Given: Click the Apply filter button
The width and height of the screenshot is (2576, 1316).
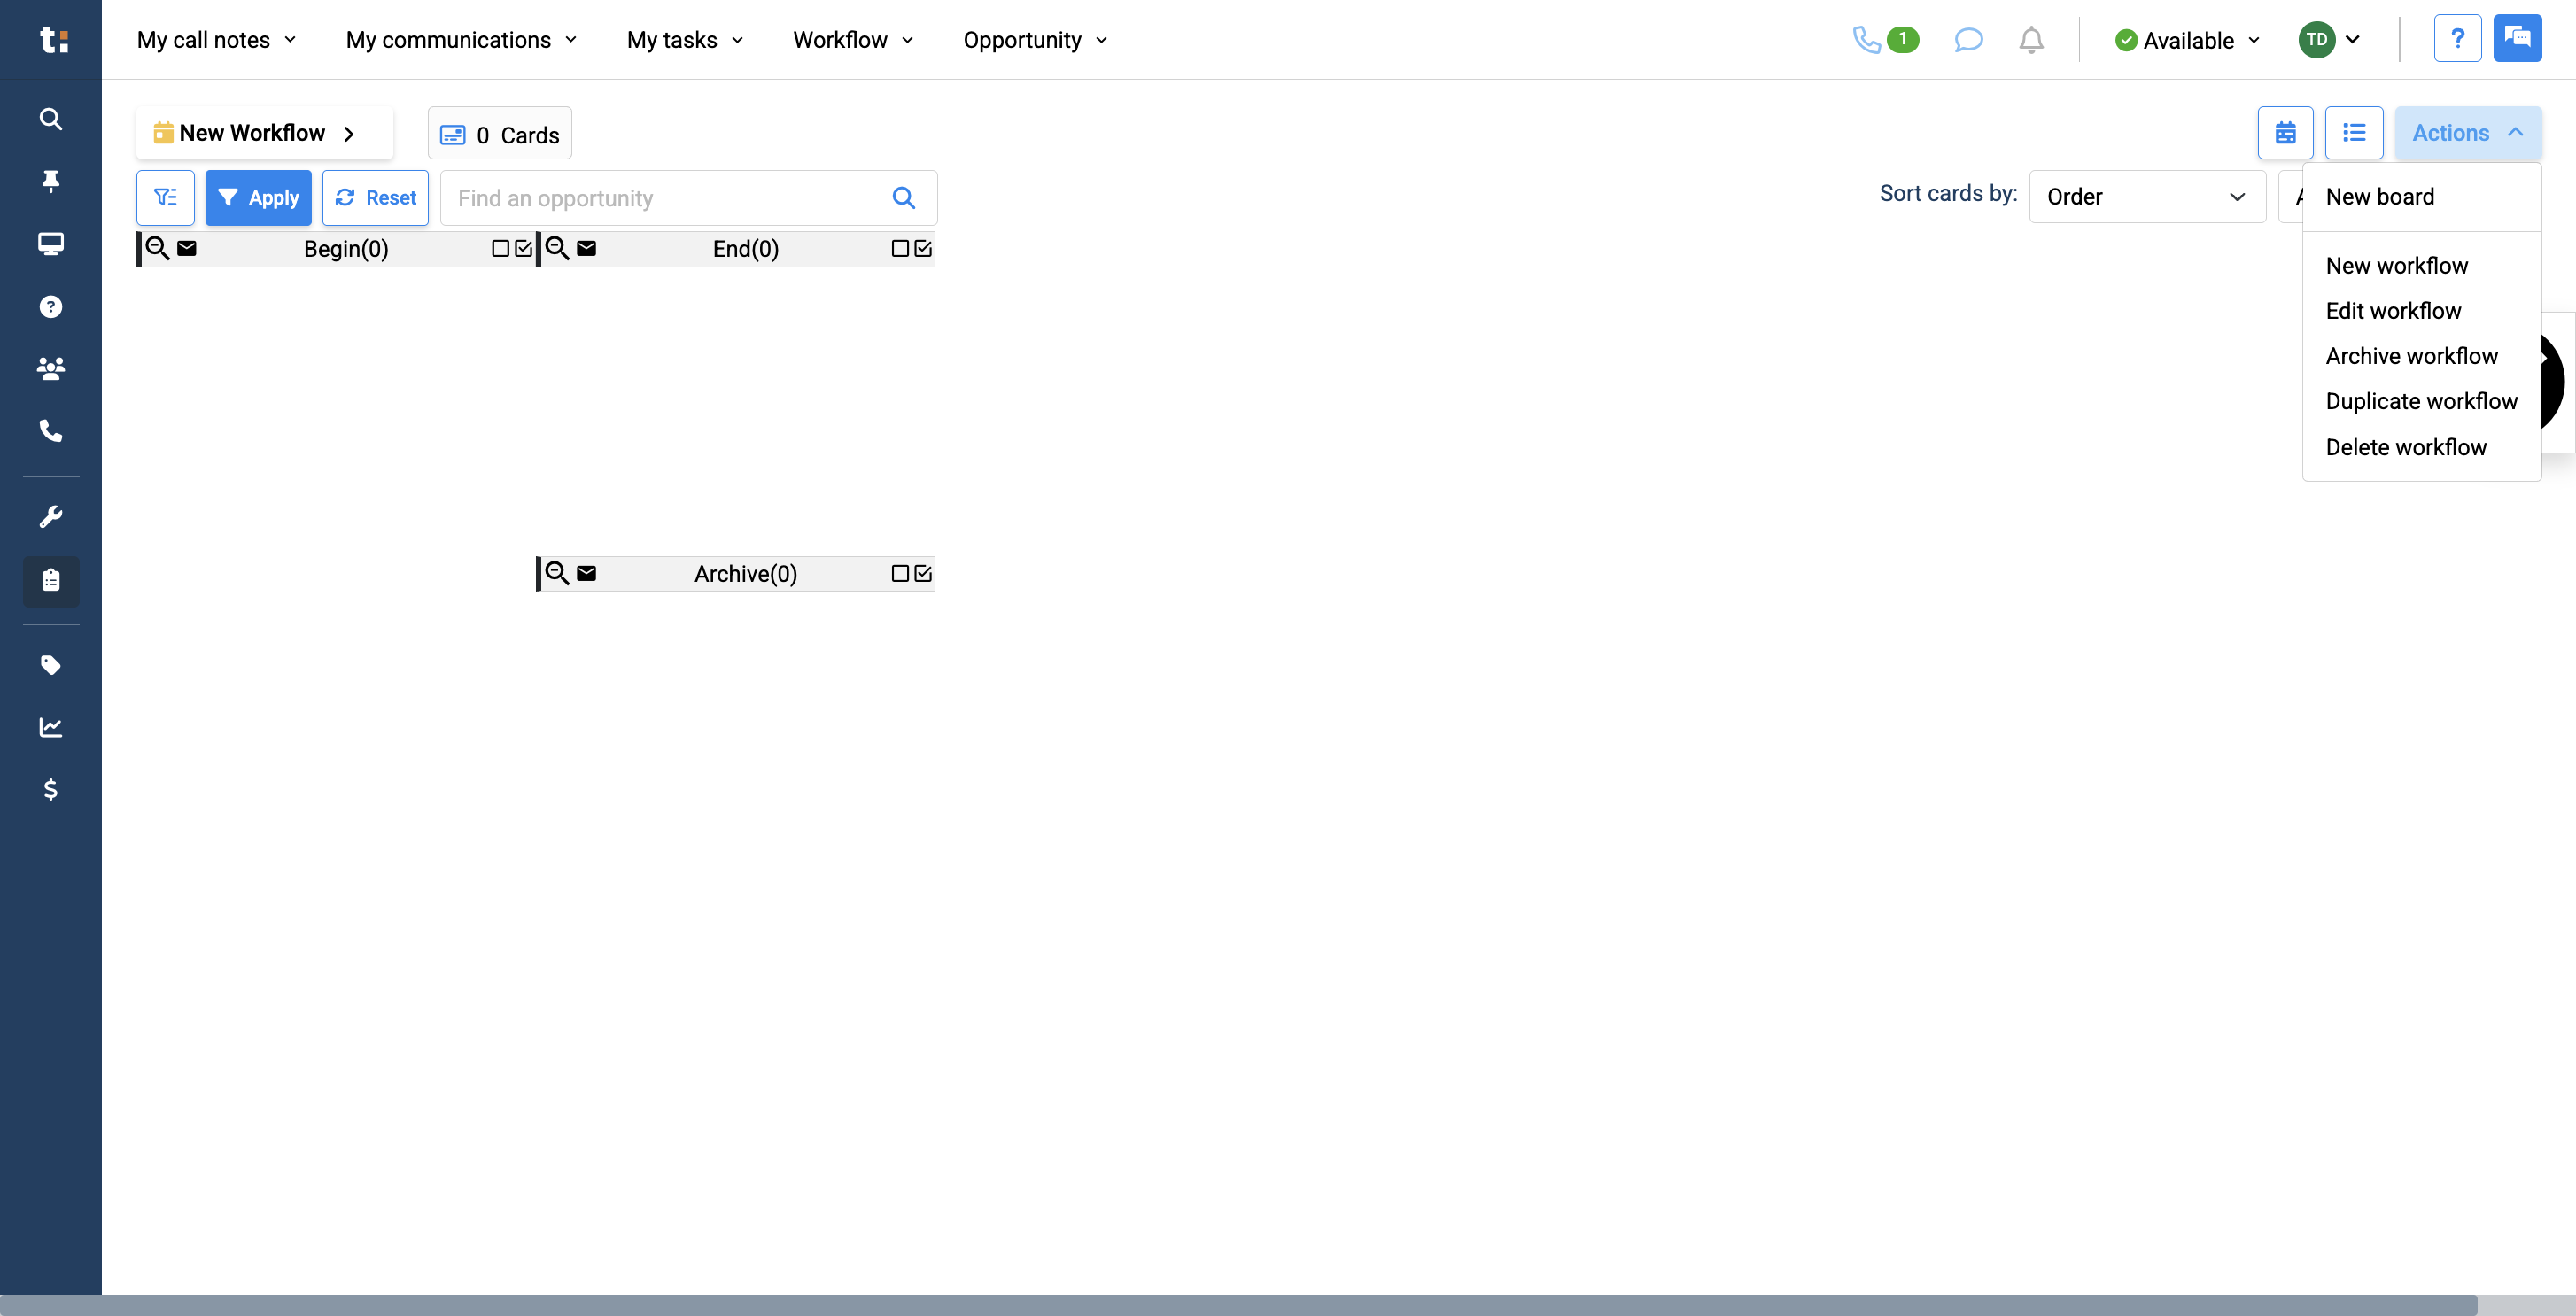Looking at the screenshot, I should [258, 197].
